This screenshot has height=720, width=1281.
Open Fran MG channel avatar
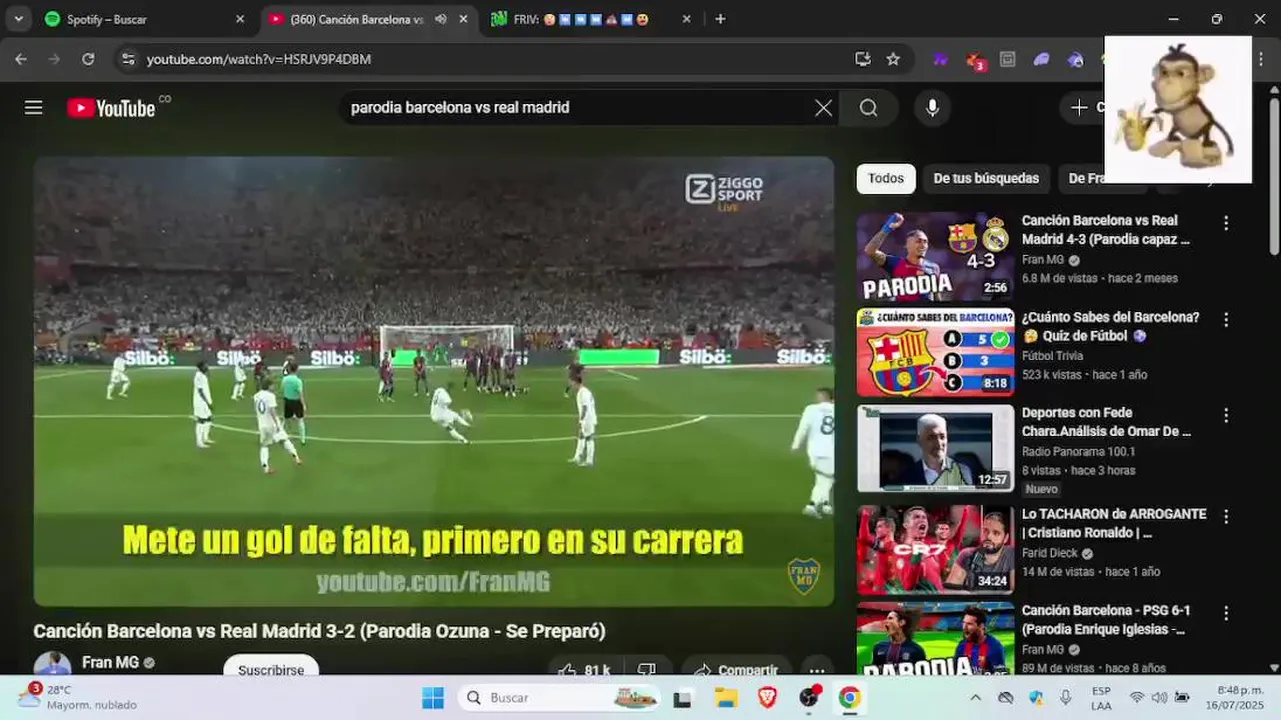pyautogui.click(x=52, y=665)
